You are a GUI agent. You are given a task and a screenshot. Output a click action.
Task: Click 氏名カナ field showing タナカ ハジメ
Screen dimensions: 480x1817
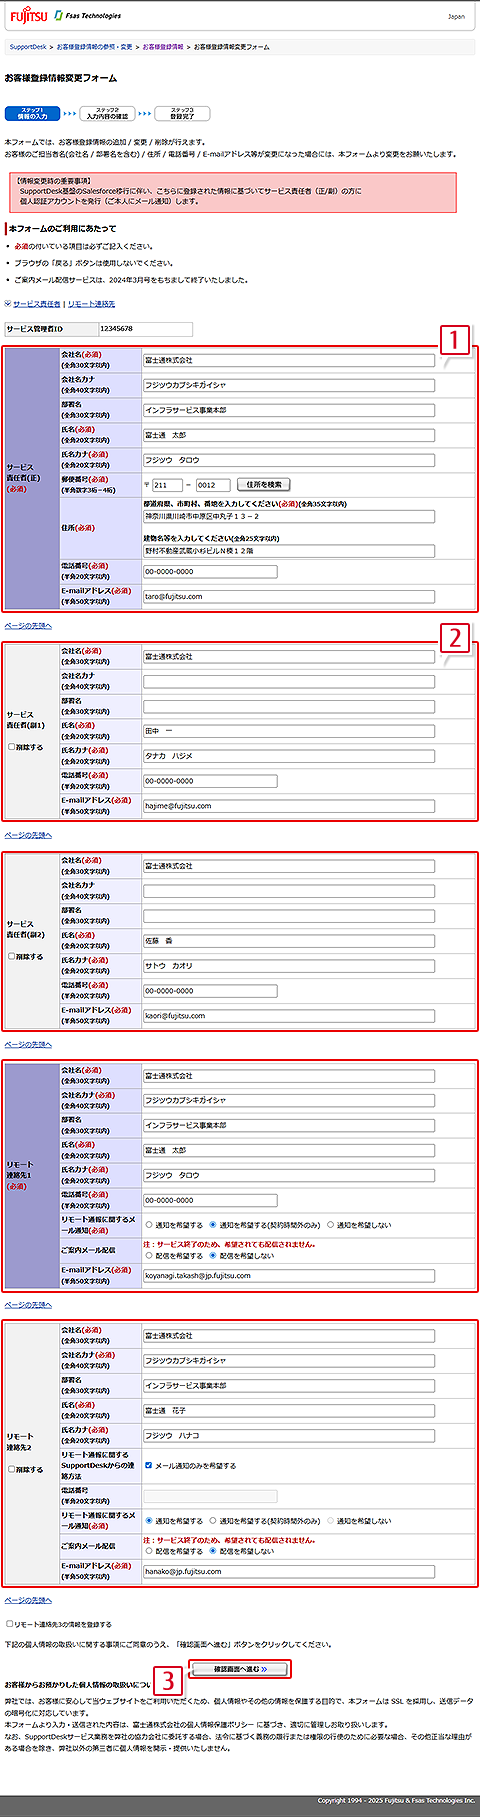point(289,756)
